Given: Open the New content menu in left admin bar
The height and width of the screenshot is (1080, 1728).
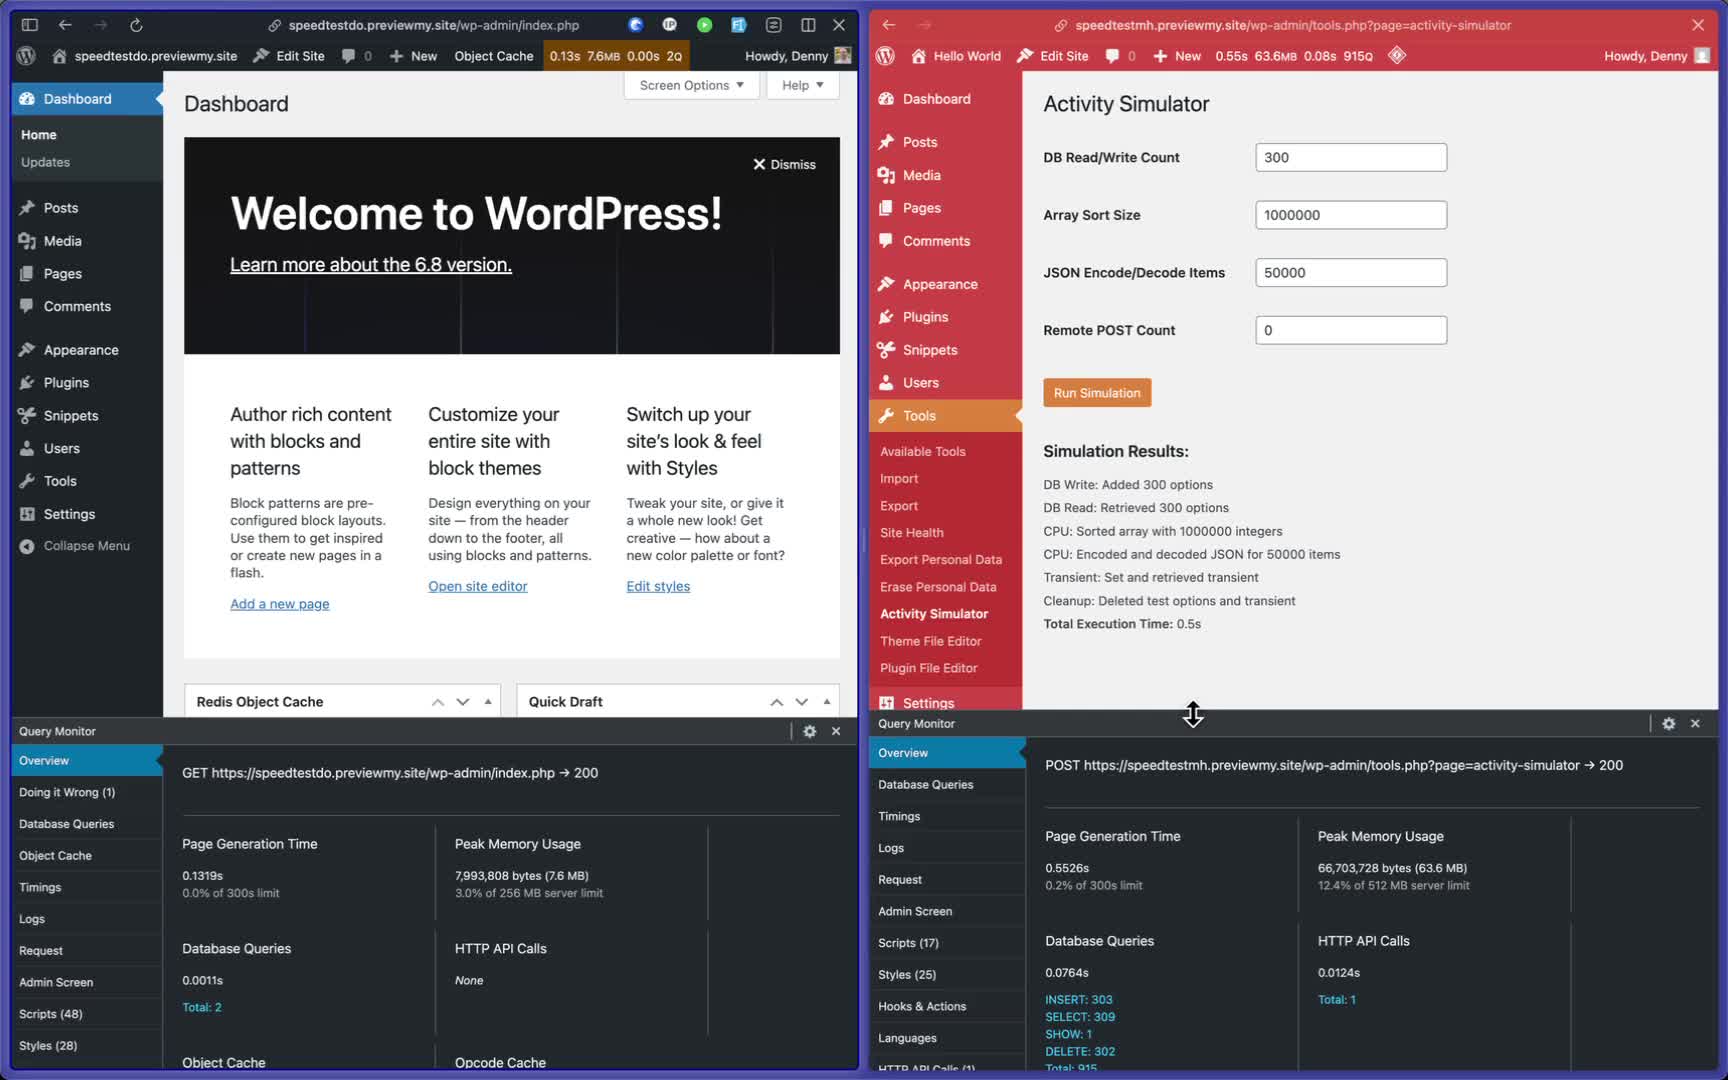Looking at the screenshot, I should tap(413, 56).
